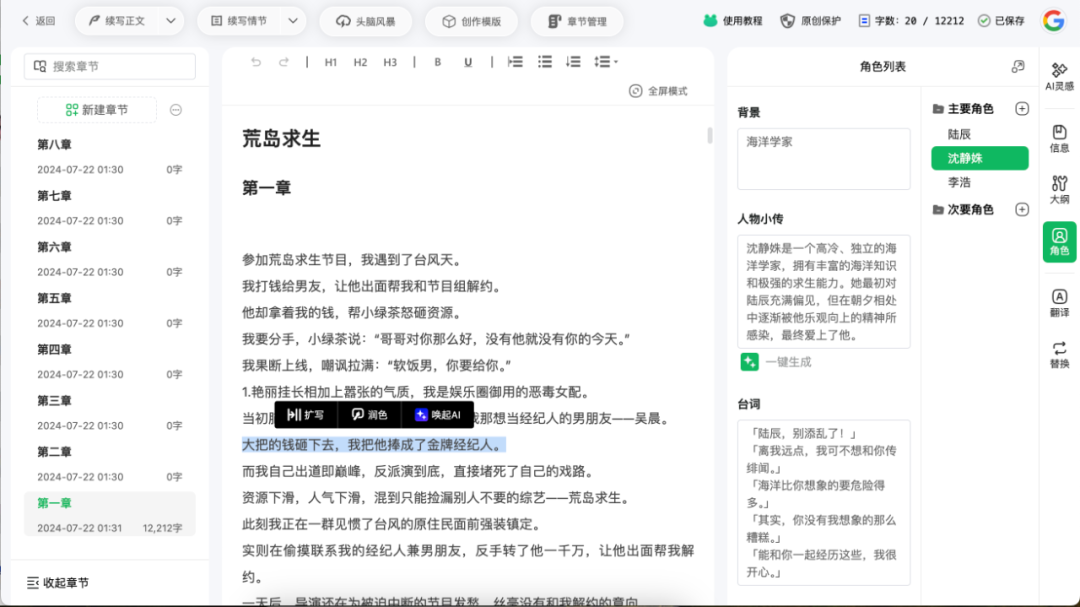Click the 台词 dialogue text box
The width and height of the screenshot is (1080, 607).
coord(824,503)
